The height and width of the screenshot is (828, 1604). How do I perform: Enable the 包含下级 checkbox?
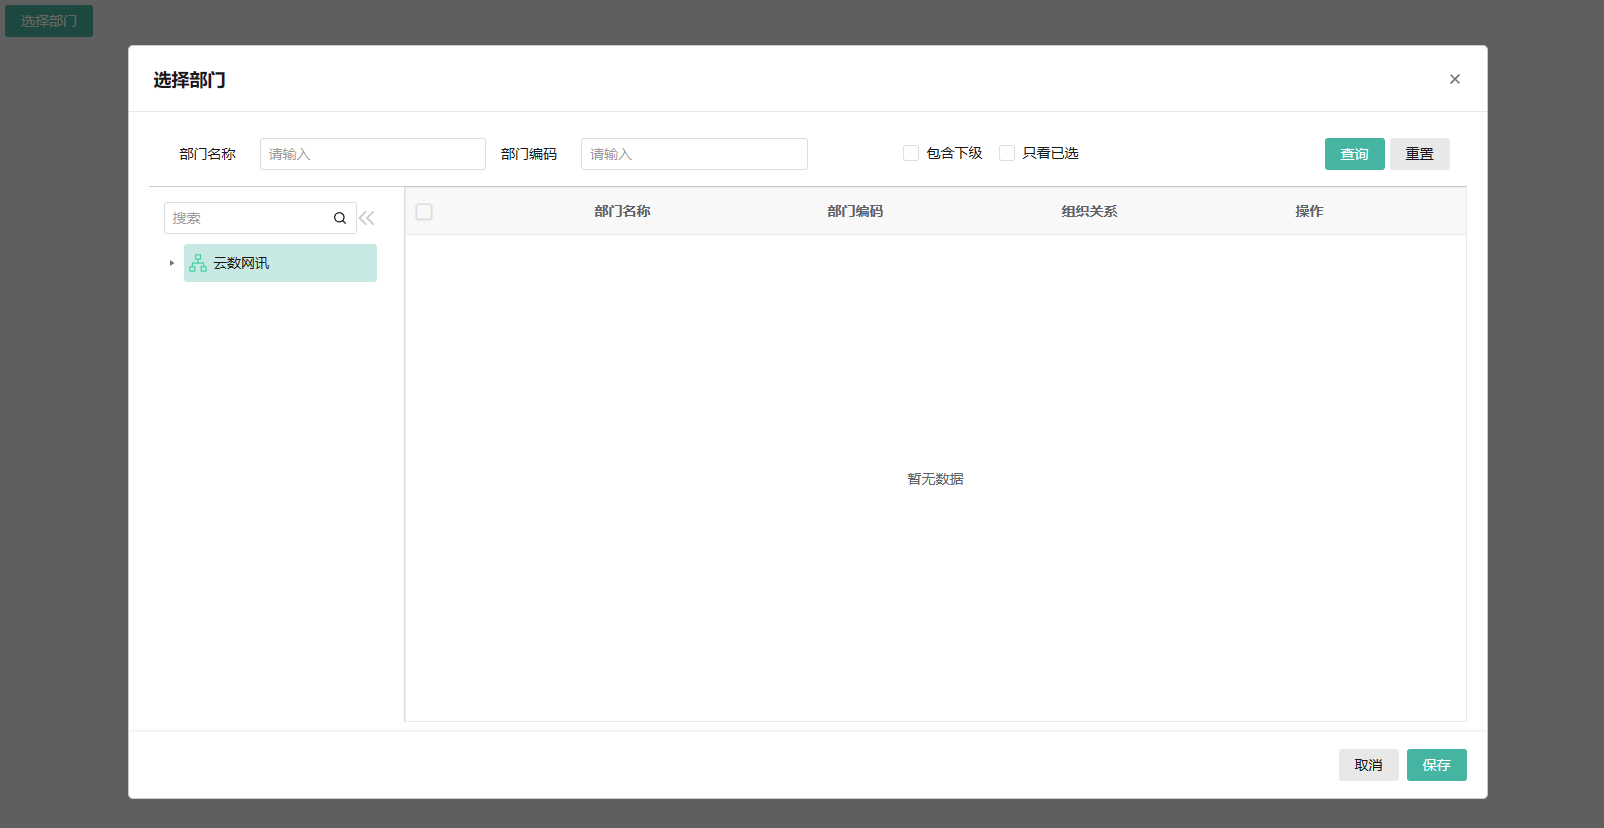pos(911,153)
